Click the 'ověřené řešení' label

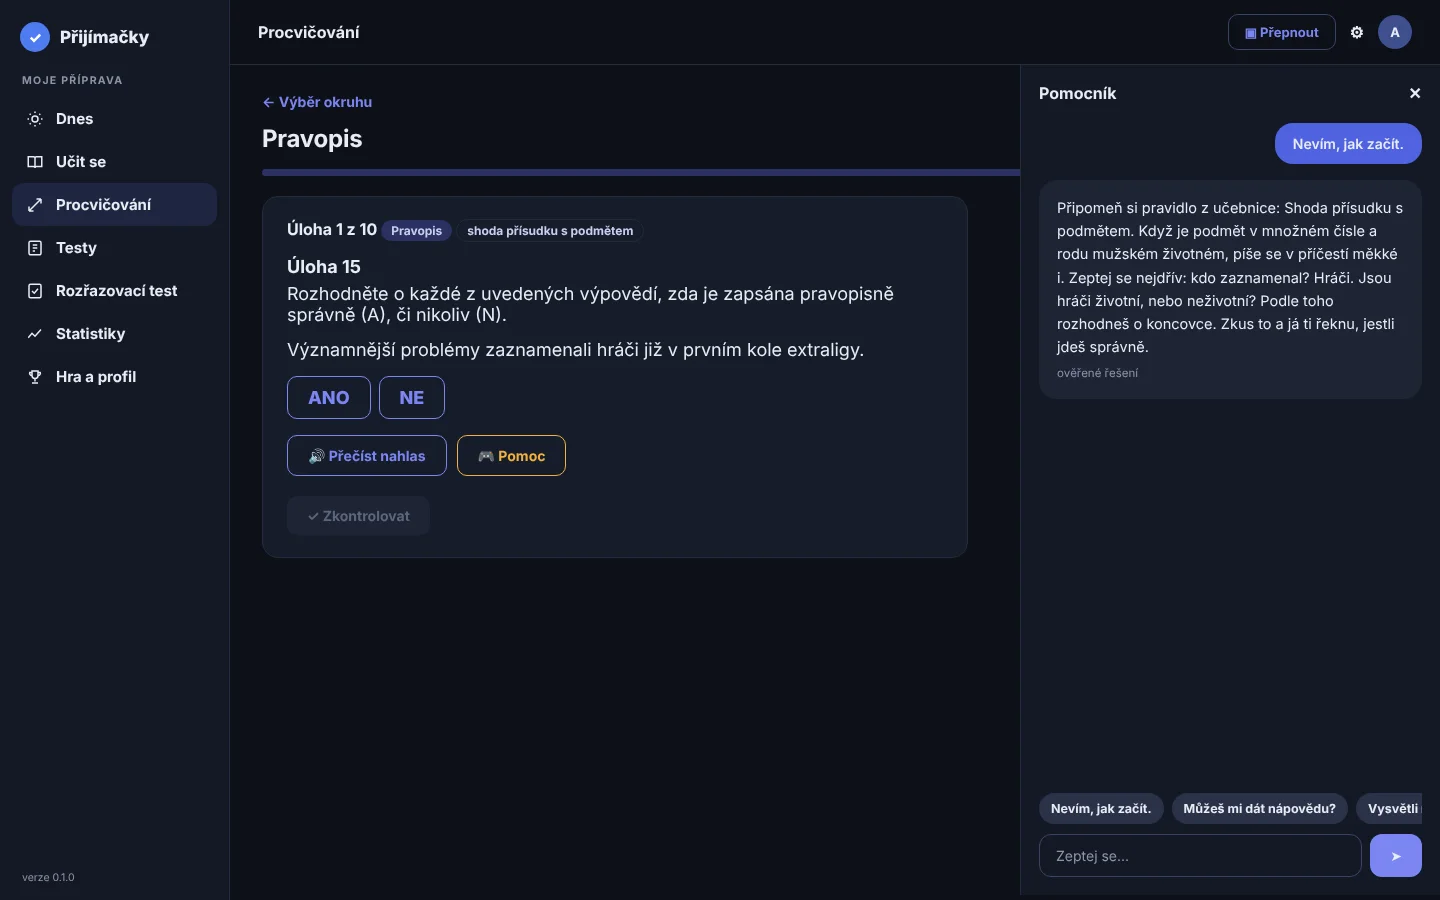click(1097, 373)
